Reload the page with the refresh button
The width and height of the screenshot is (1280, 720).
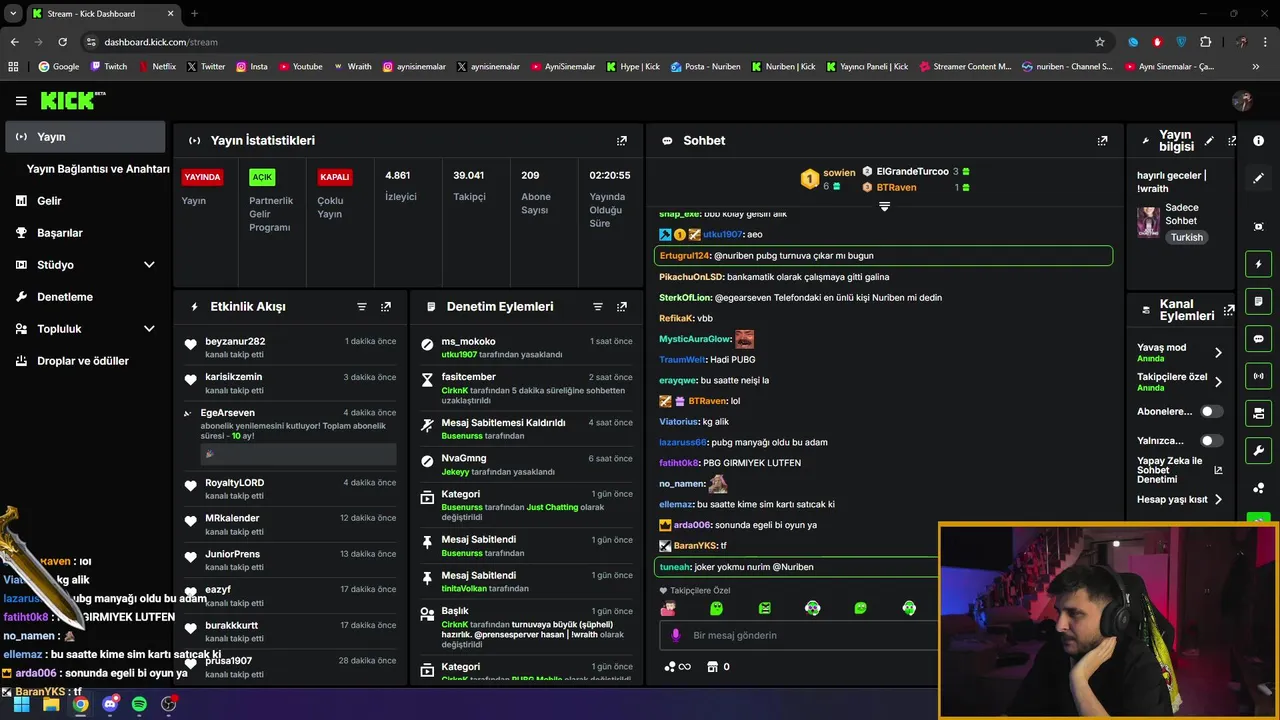(x=62, y=42)
